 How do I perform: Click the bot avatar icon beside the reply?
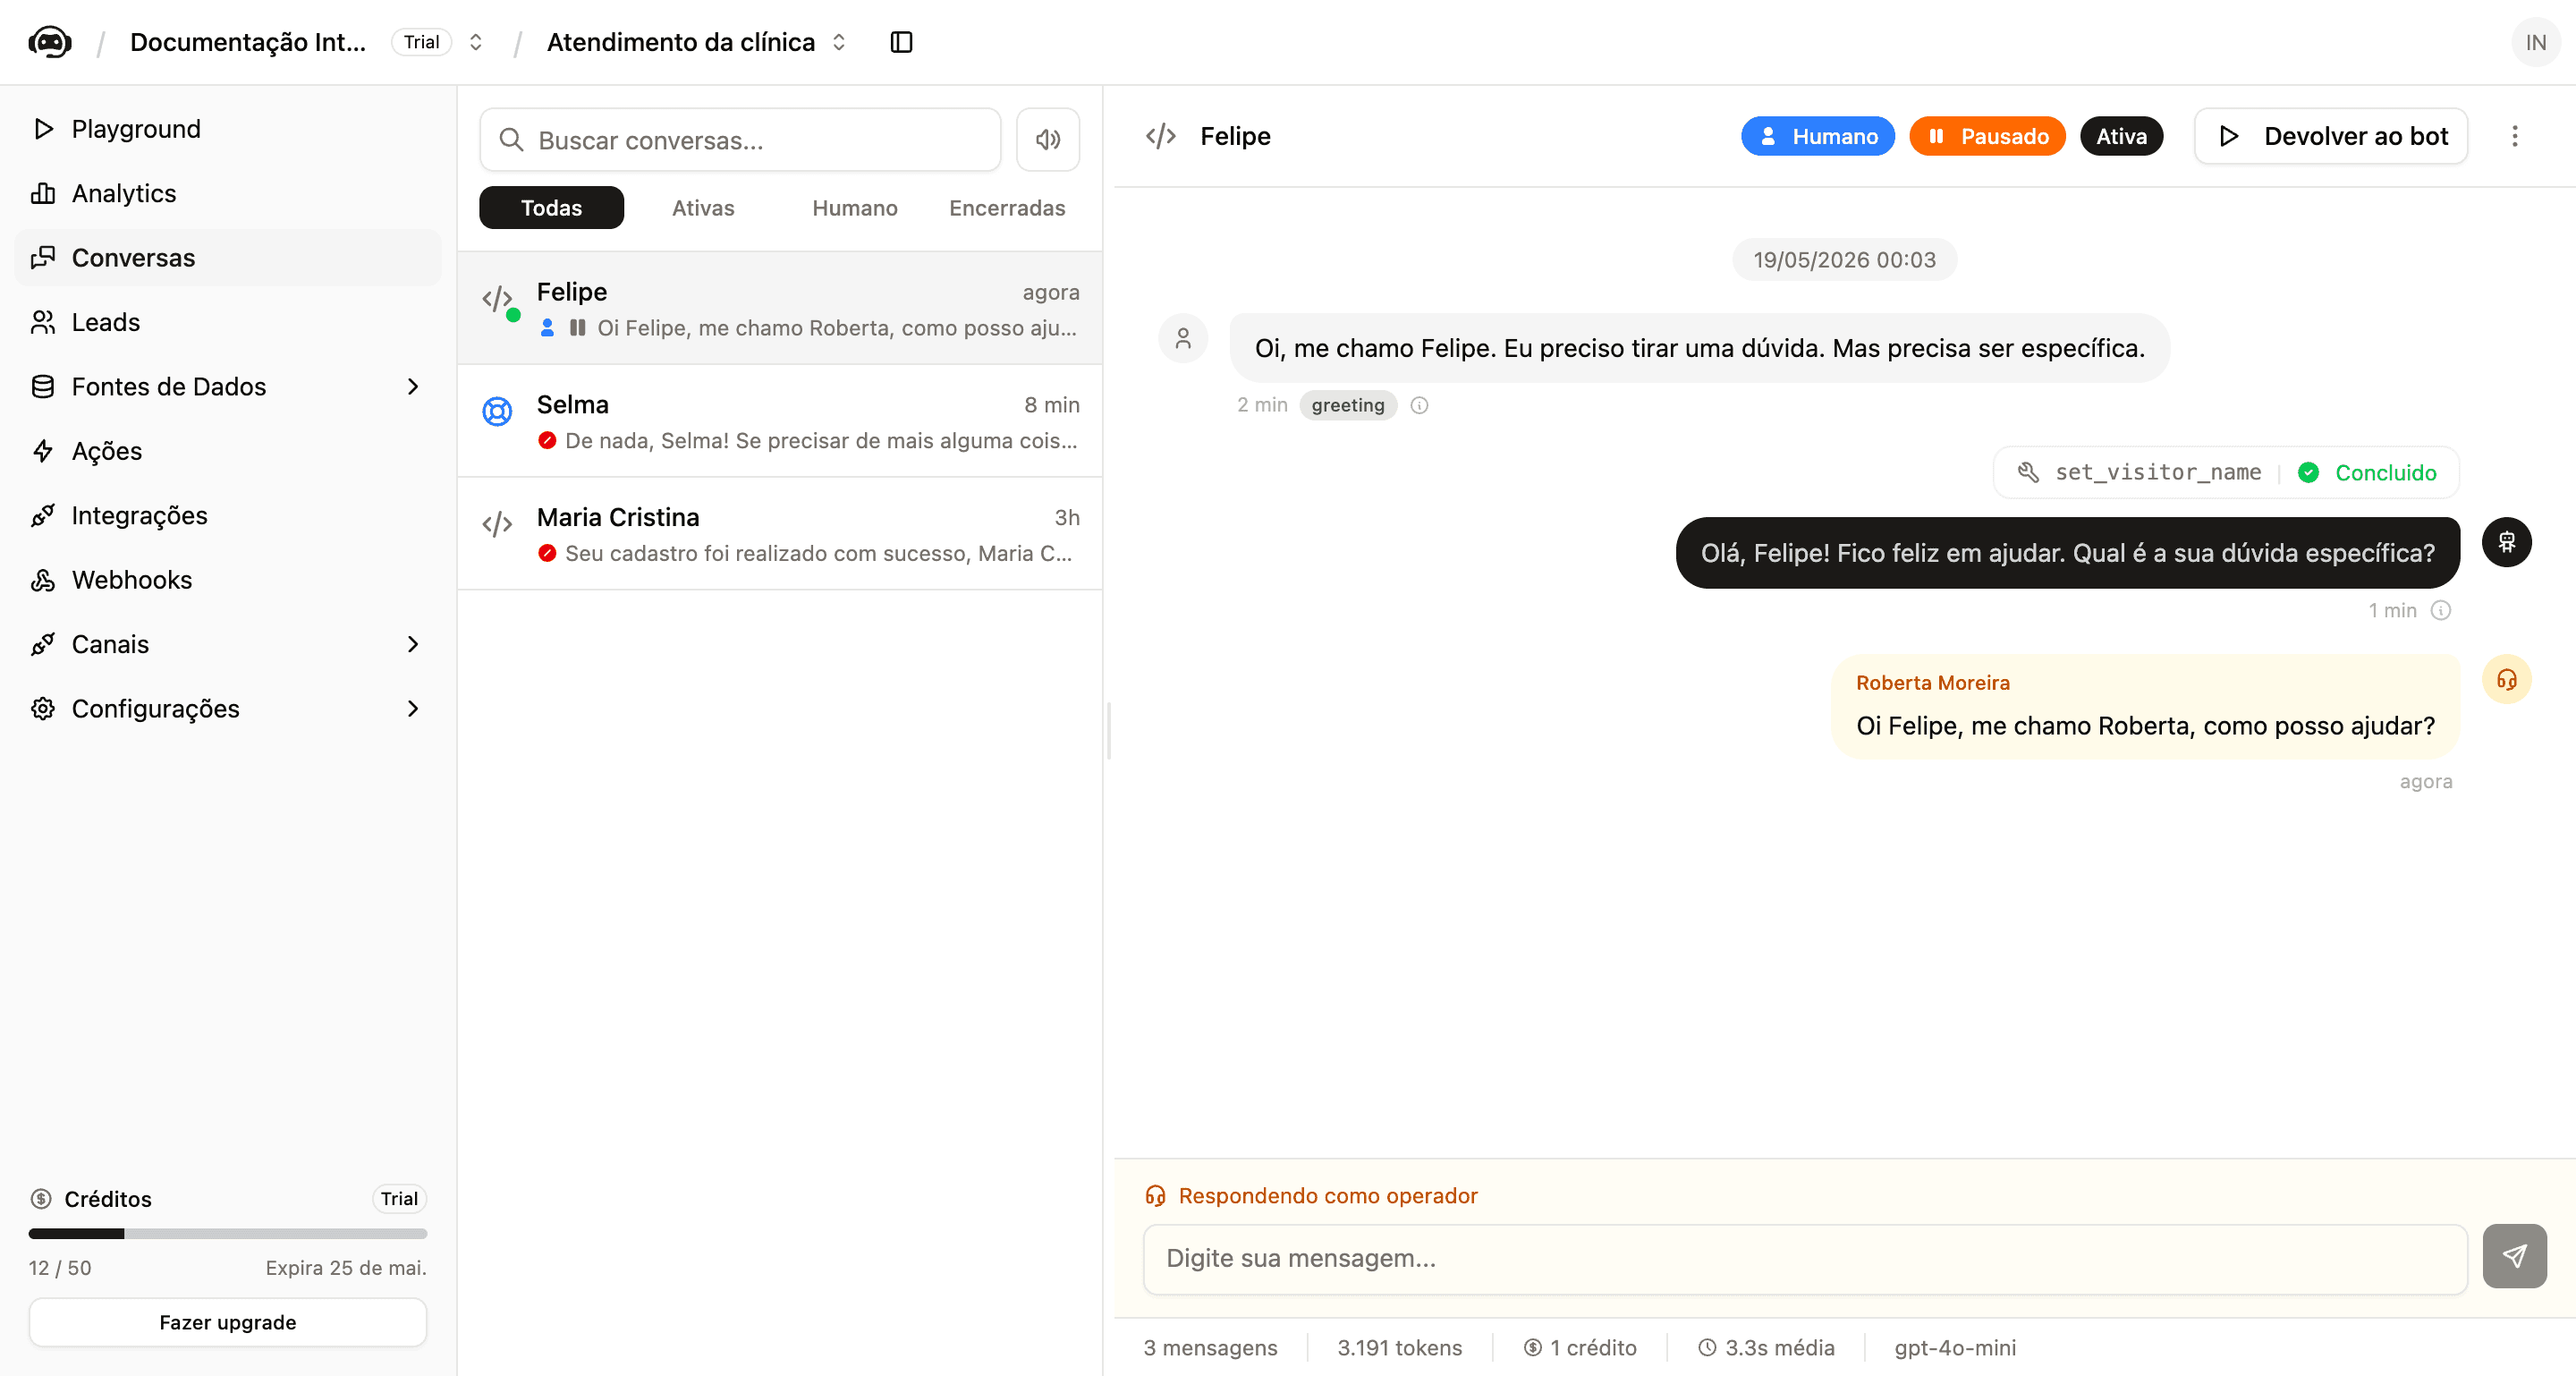(x=2506, y=542)
